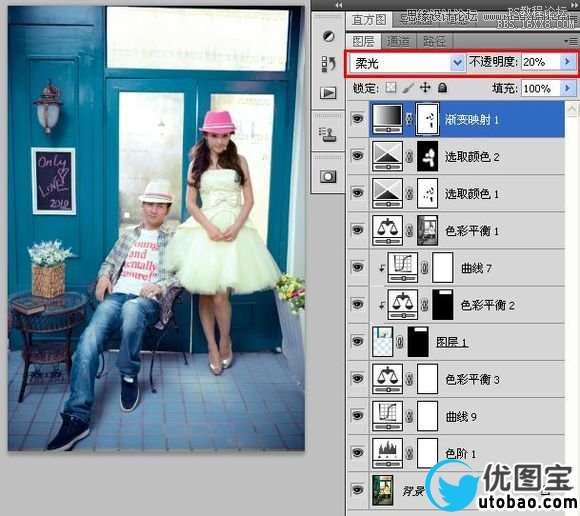Image resolution: width=580 pixels, height=516 pixels.
Task: Switch to the 路径 tab
Action: click(434, 41)
